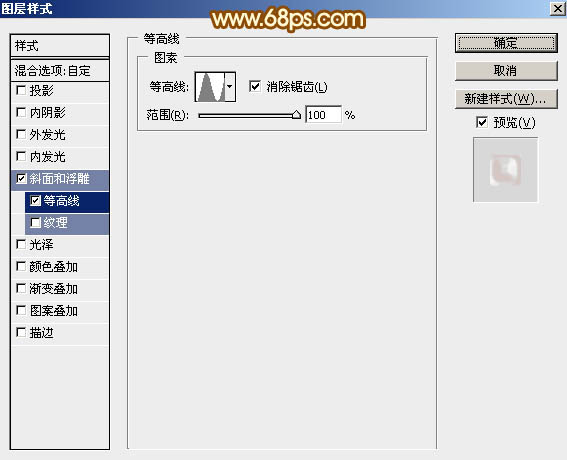Open 混合选项:自定 blending options
The width and height of the screenshot is (567, 460).
(60, 71)
